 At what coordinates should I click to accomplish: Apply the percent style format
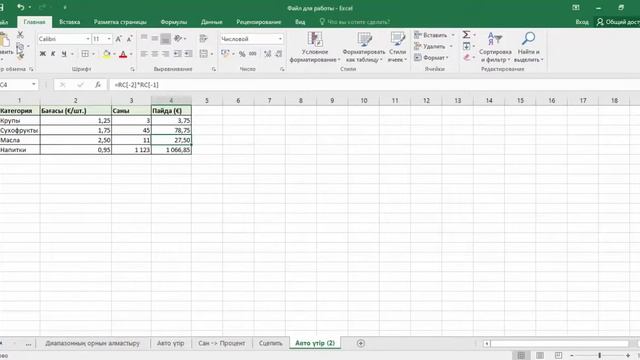pyautogui.click(x=242, y=54)
